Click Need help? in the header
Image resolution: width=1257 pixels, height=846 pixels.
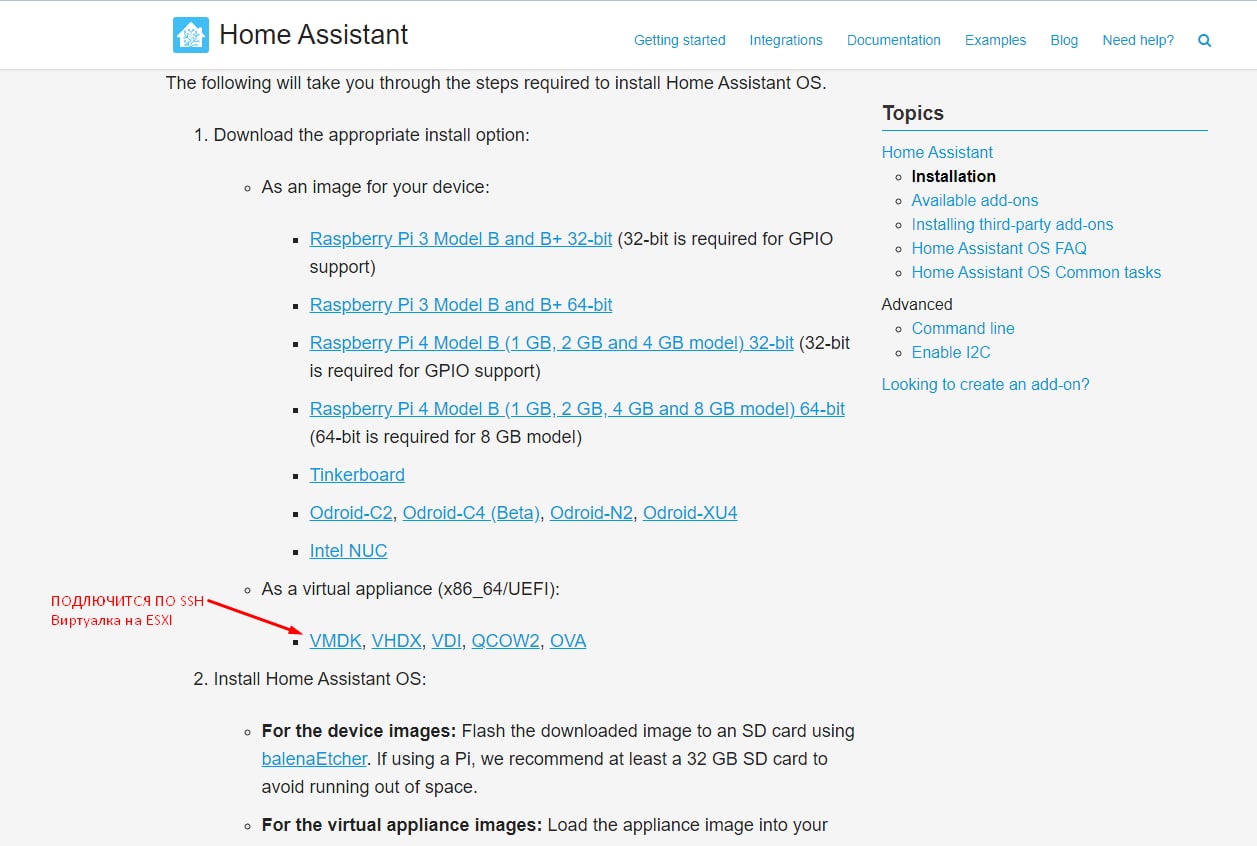click(1138, 40)
